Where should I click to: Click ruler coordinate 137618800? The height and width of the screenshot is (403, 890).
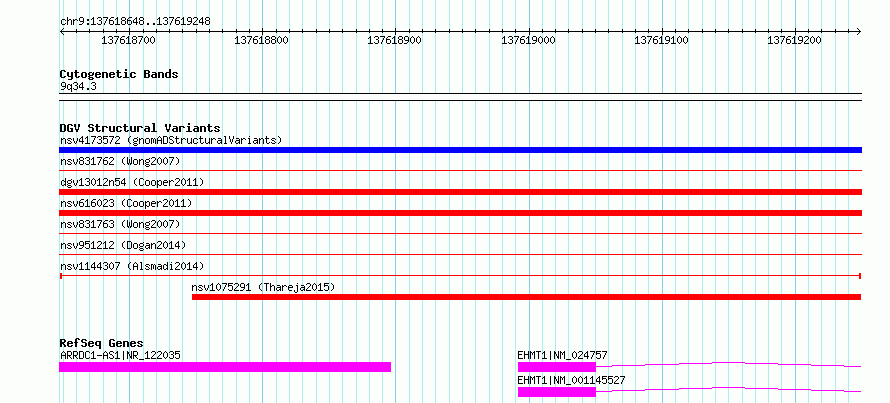262,40
